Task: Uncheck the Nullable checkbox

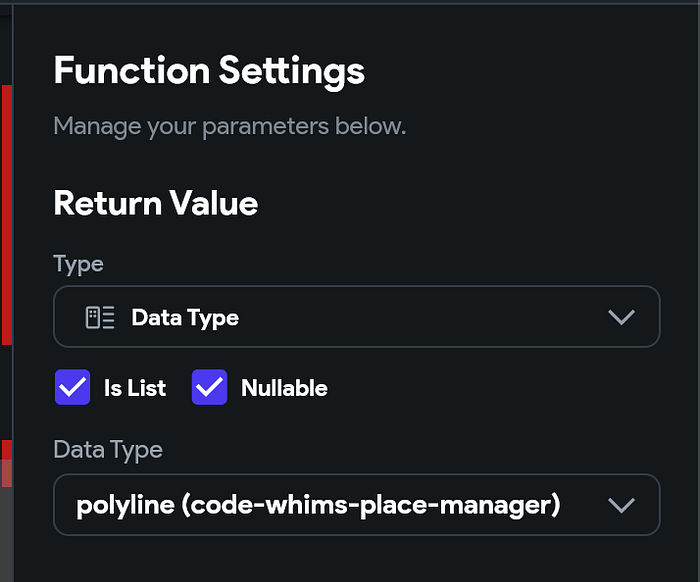Action: (210, 388)
